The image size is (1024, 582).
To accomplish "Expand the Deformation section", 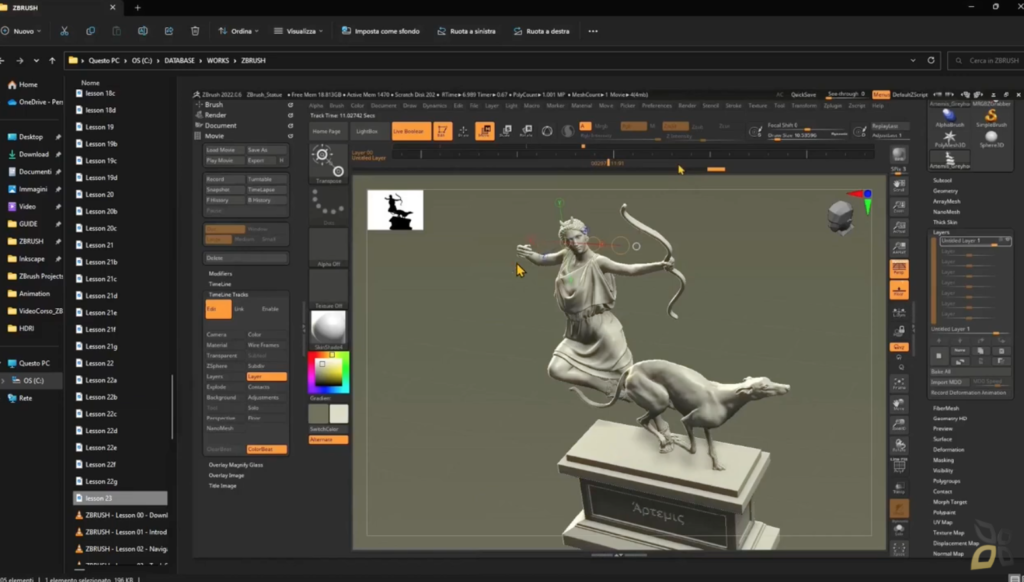I will click(948, 449).
